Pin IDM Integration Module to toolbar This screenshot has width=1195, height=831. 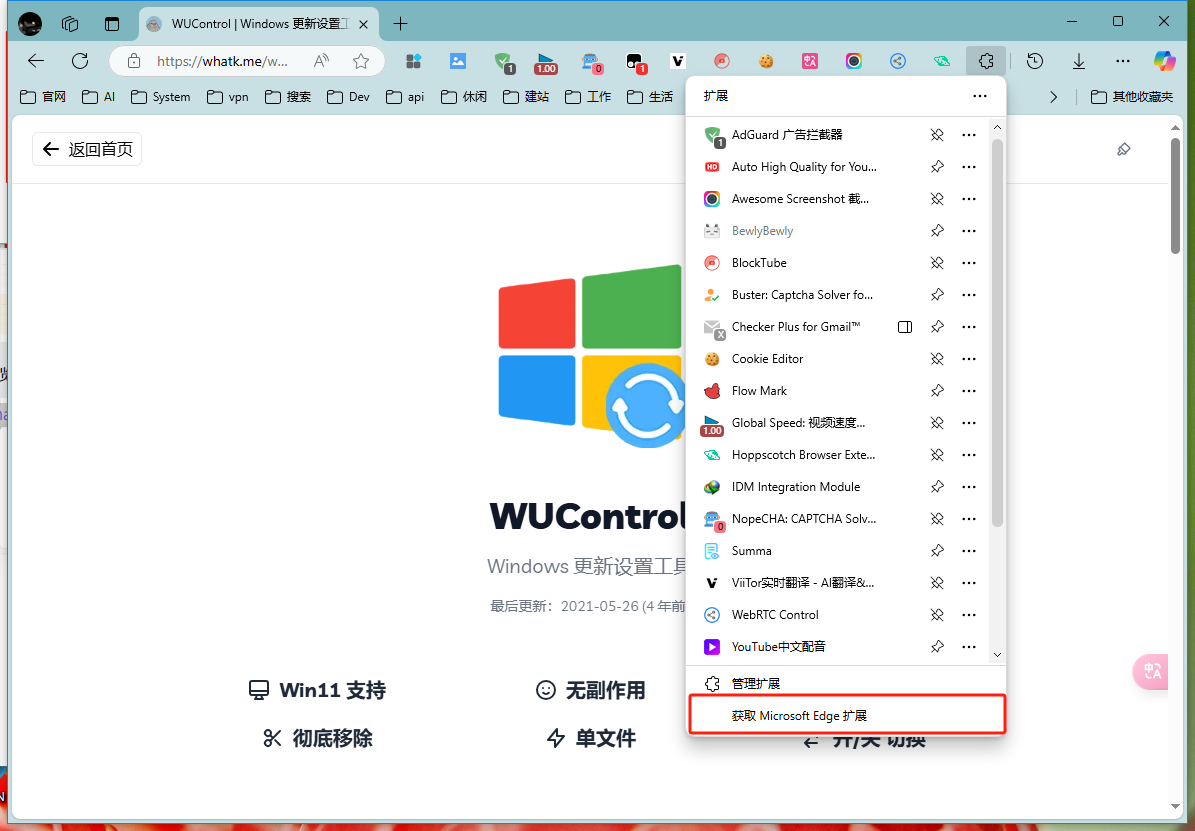coord(937,487)
